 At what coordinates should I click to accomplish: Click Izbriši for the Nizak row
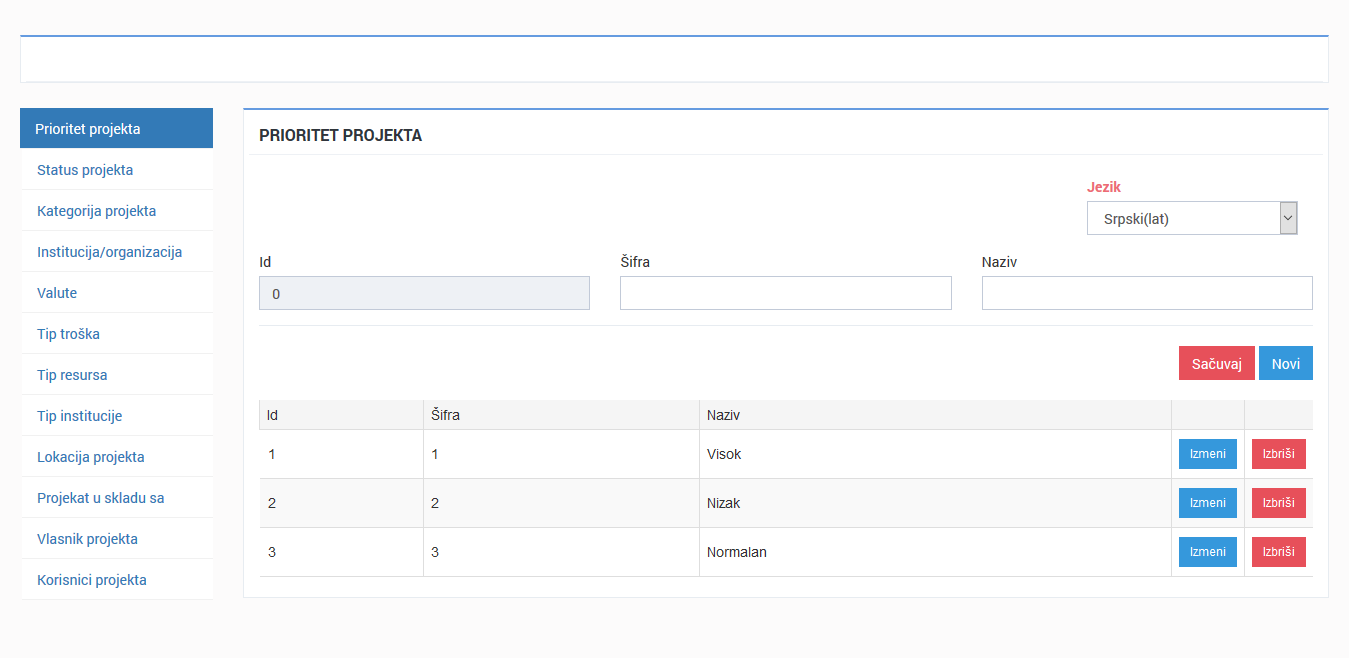(x=1278, y=503)
